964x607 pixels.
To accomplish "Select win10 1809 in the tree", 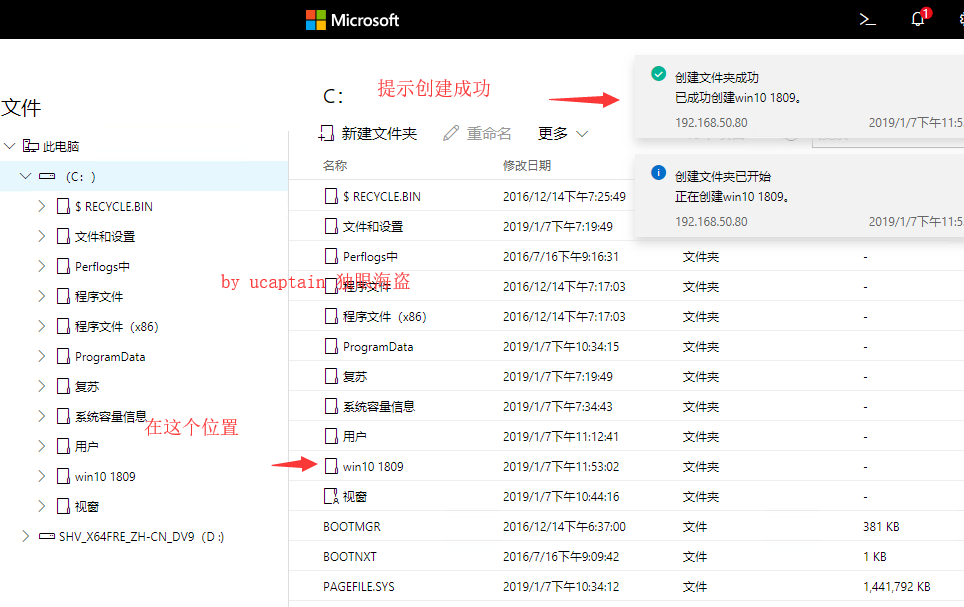I will (105, 477).
